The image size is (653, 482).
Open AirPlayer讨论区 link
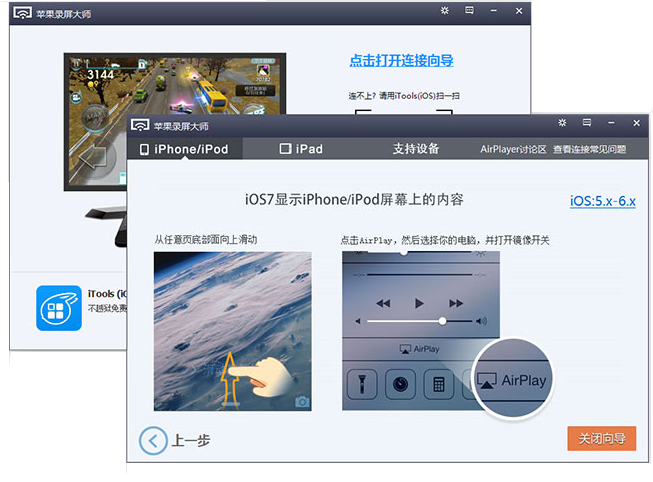[x=513, y=150]
